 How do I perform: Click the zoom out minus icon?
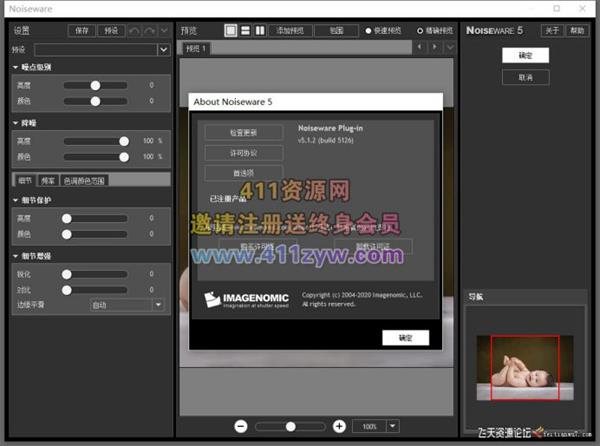(x=242, y=426)
